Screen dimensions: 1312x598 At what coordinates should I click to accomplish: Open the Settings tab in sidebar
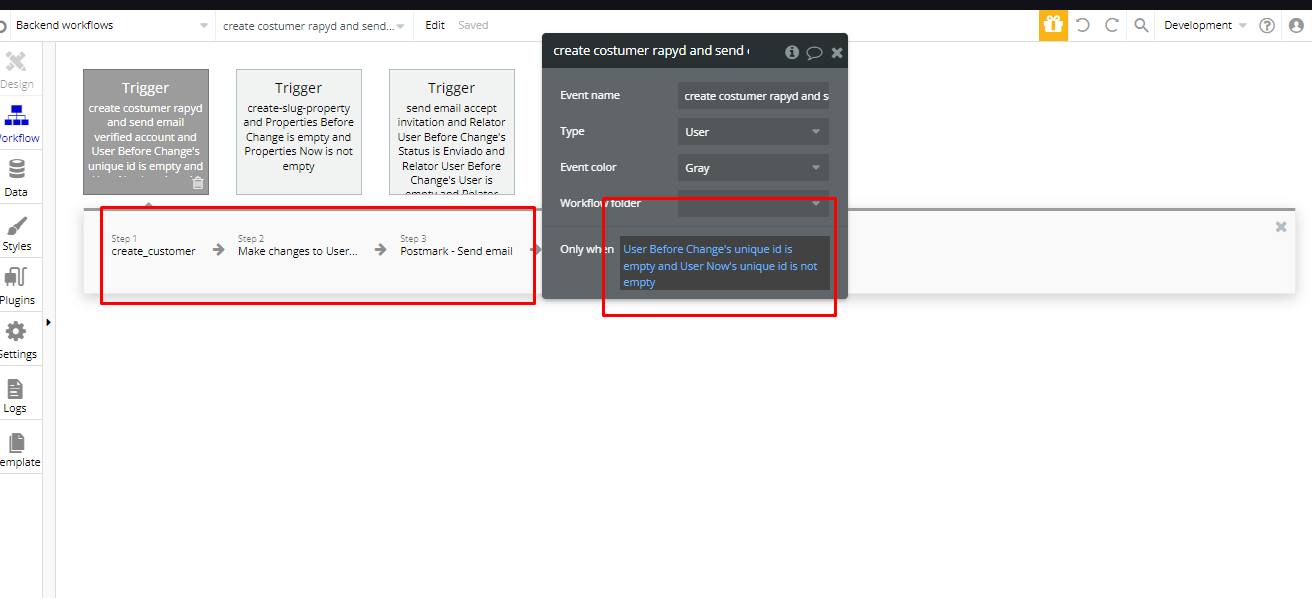click(17, 340)
